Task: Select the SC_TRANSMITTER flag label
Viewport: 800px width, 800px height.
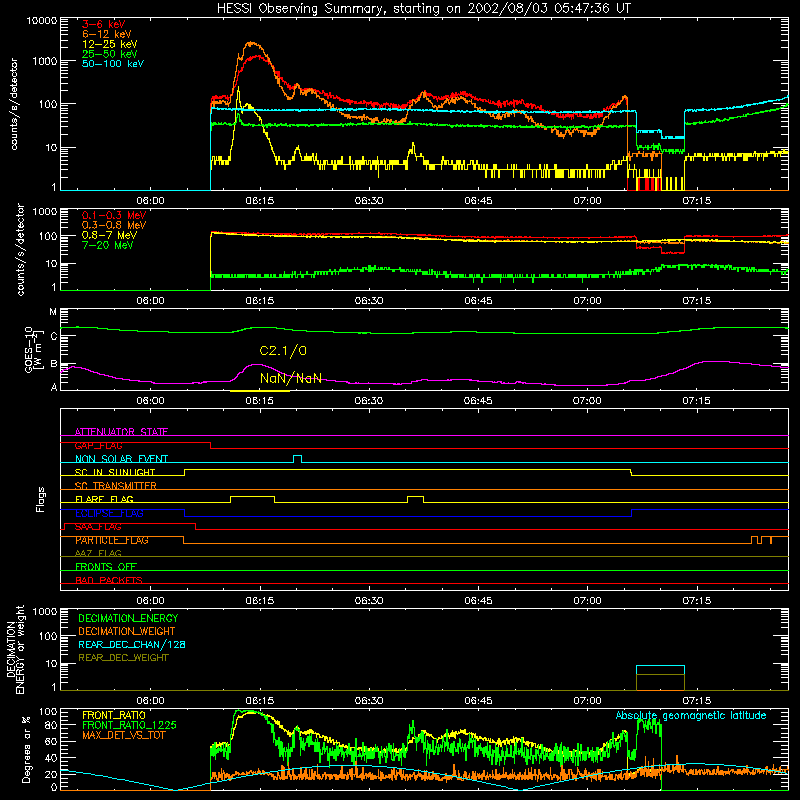Action: click(115, 485)
